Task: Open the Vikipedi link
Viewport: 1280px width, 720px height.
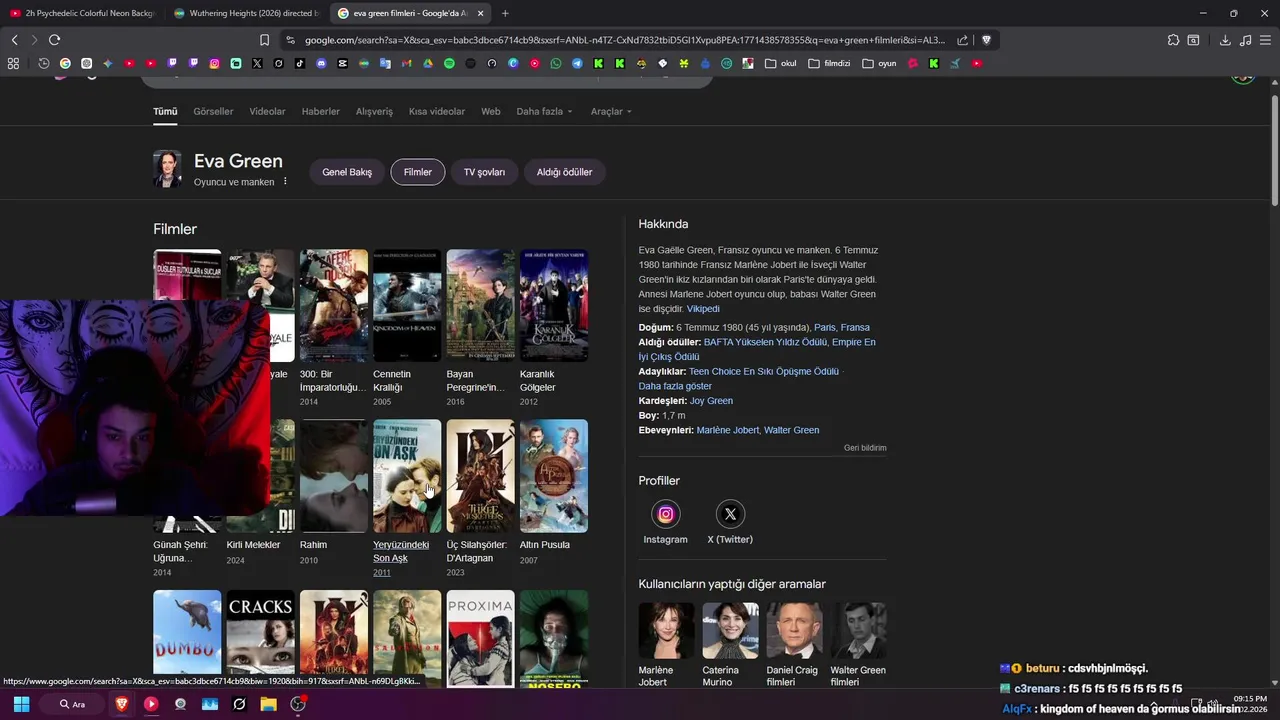Action: click(x=703, y=309)
